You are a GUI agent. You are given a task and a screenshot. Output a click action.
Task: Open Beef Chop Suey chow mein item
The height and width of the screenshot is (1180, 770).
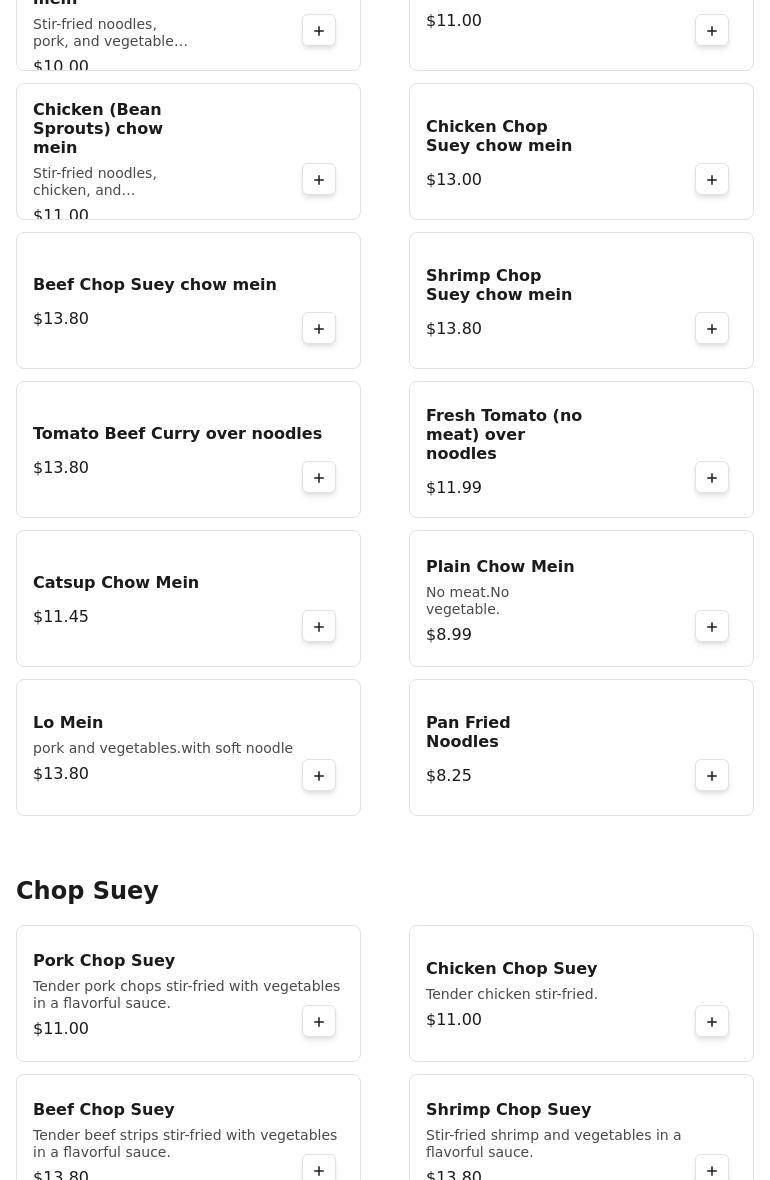click(154, 285)
